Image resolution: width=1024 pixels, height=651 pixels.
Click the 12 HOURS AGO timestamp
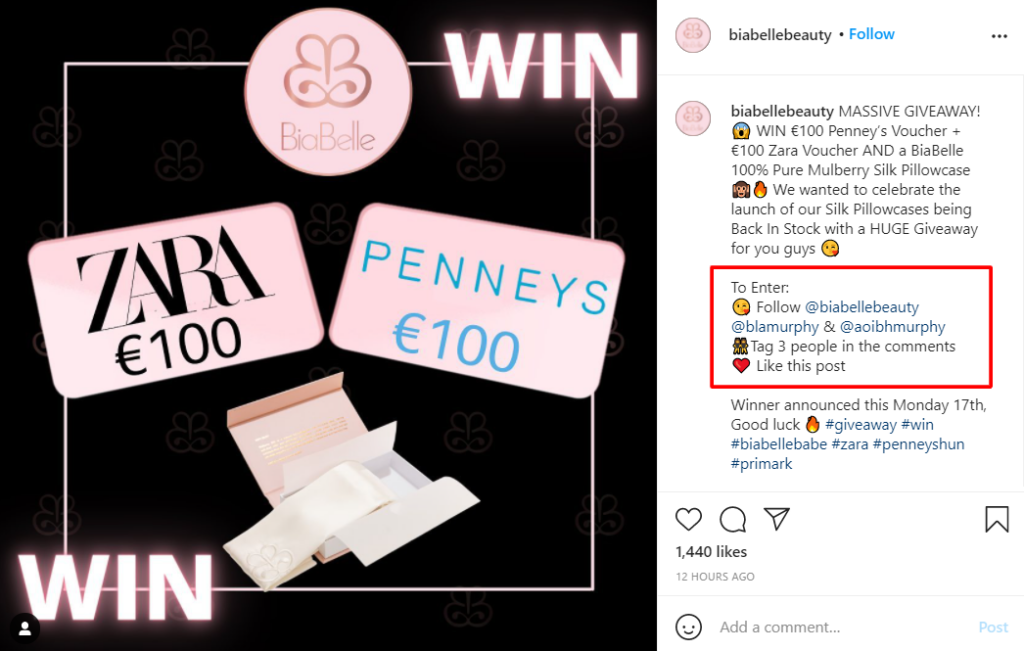[715, 577]
